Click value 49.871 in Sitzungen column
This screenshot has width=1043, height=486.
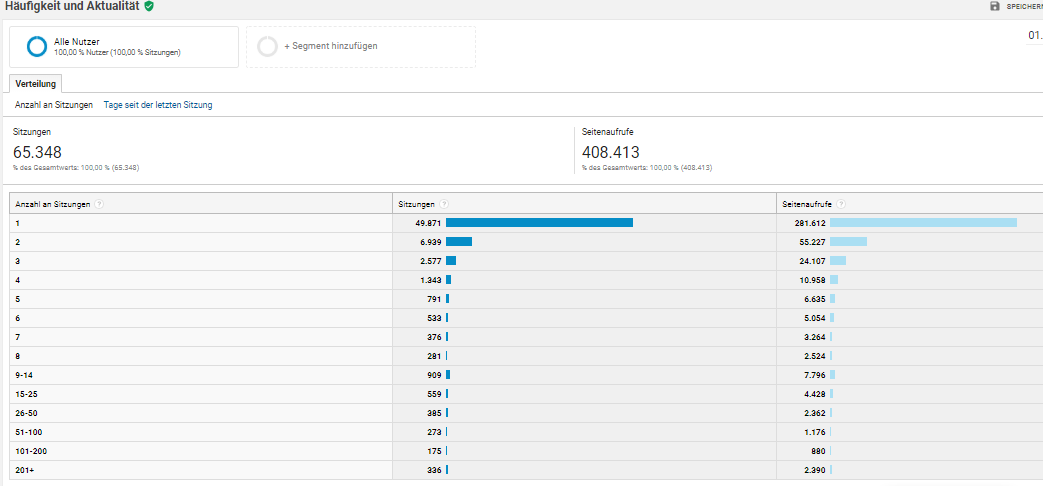pos(428,223)
